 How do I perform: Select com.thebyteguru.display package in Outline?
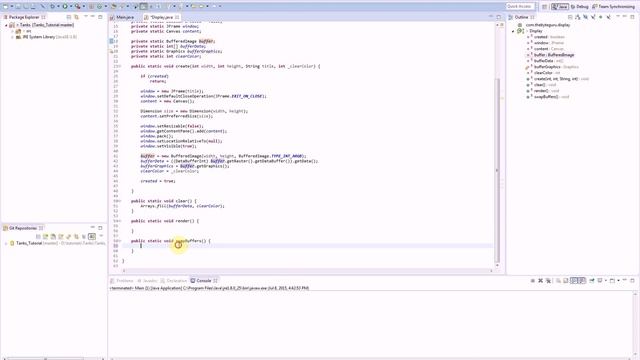pos(548,25)
